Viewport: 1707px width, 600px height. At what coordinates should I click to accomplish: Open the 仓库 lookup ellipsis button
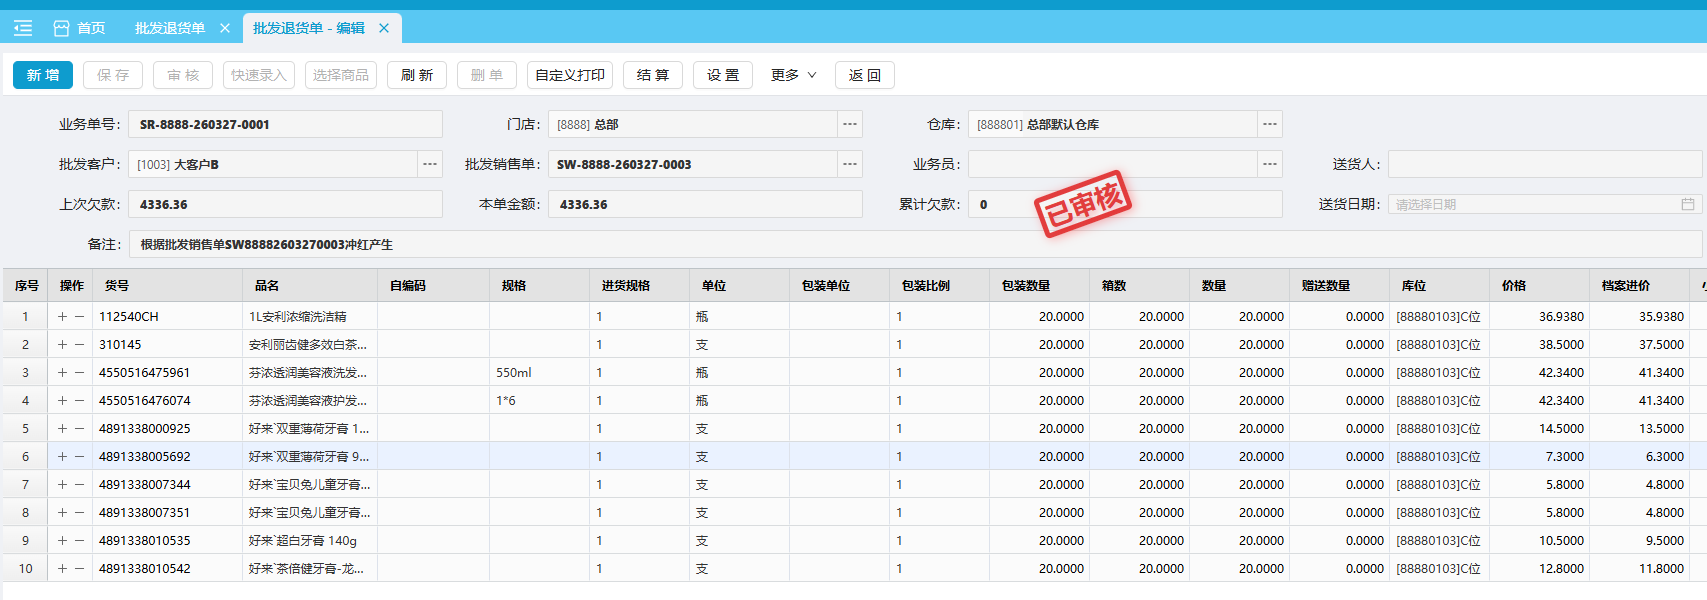[1269, 124]
